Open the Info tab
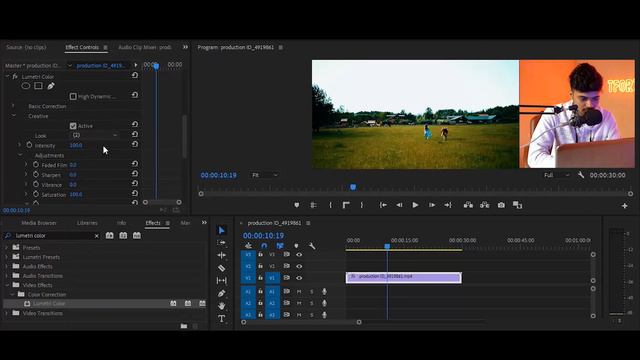This screenshot has height=360, width=640. click(121, 223)
